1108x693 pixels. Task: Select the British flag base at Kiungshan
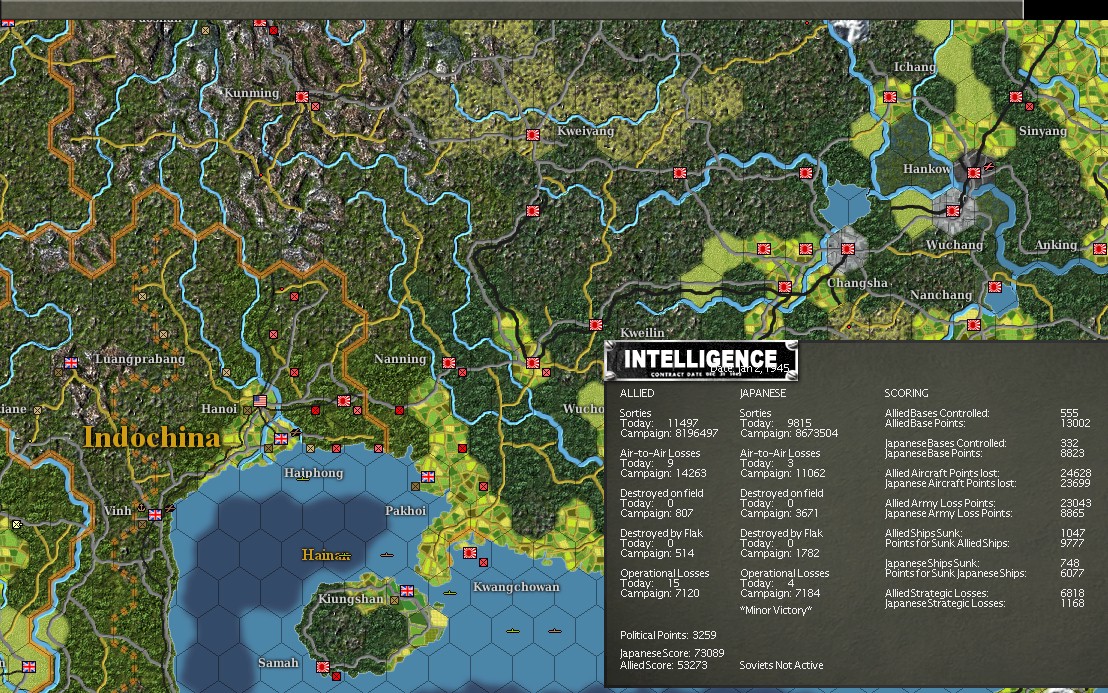click(x=407, y=591)
